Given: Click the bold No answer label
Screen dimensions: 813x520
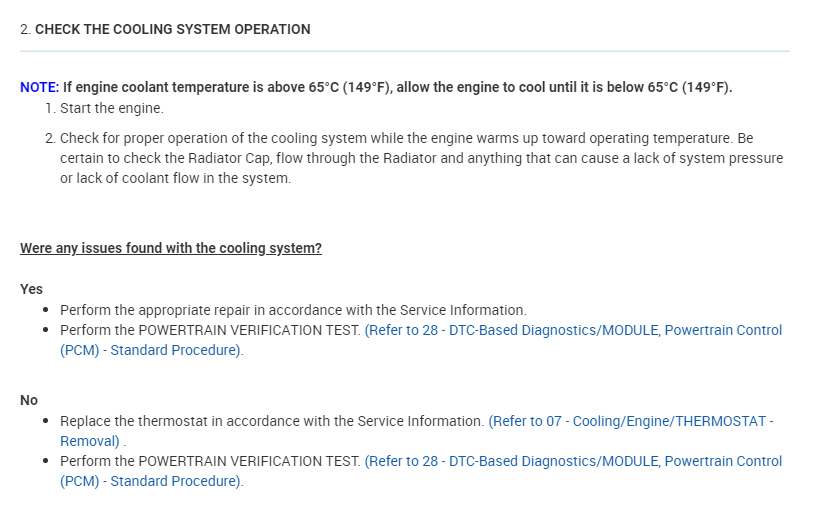Looking at the screenshot, I should 29,400.
